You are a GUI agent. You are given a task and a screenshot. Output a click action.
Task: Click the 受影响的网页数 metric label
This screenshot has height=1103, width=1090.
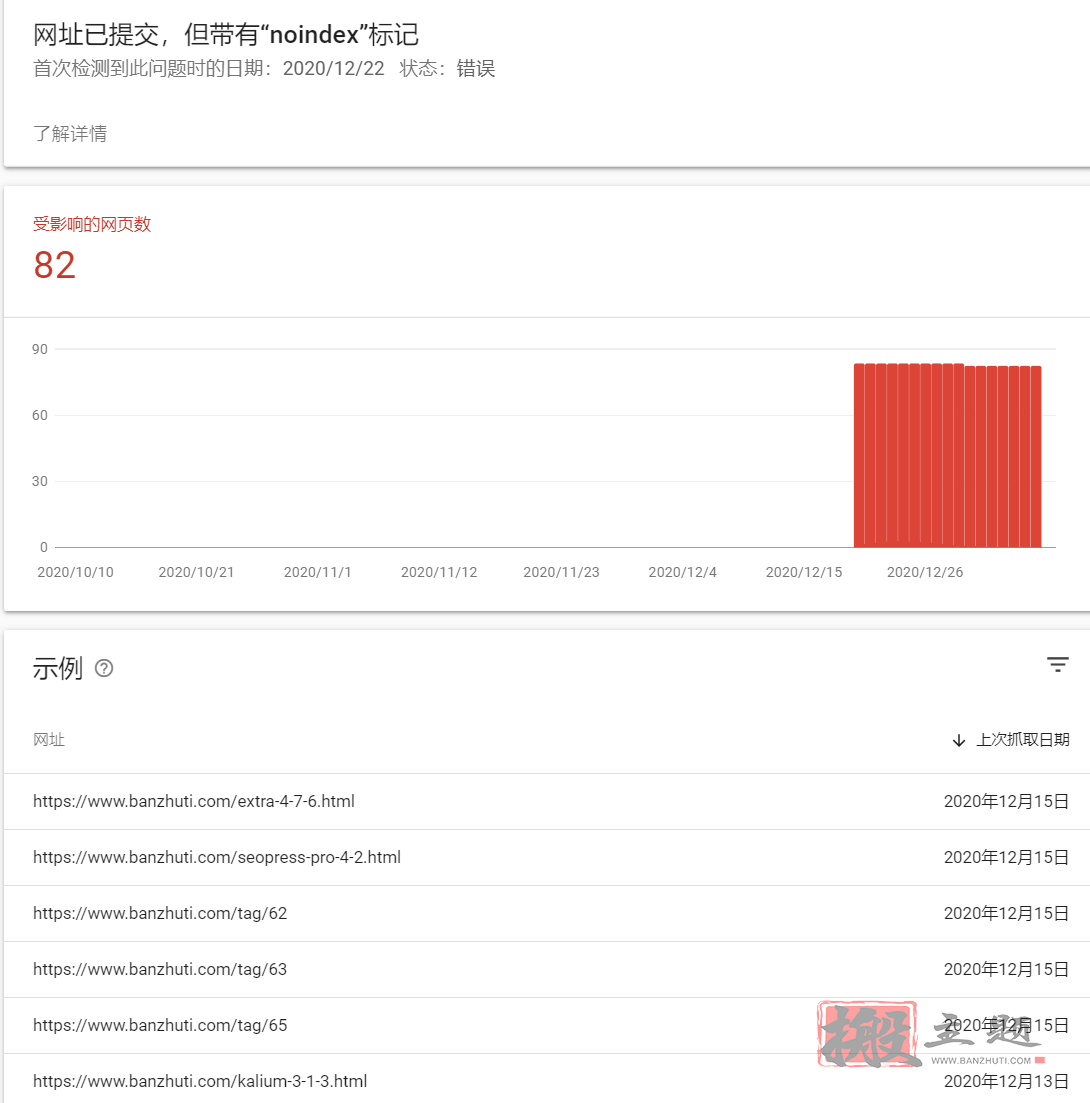pyautogui.click(x=92, y=224)
